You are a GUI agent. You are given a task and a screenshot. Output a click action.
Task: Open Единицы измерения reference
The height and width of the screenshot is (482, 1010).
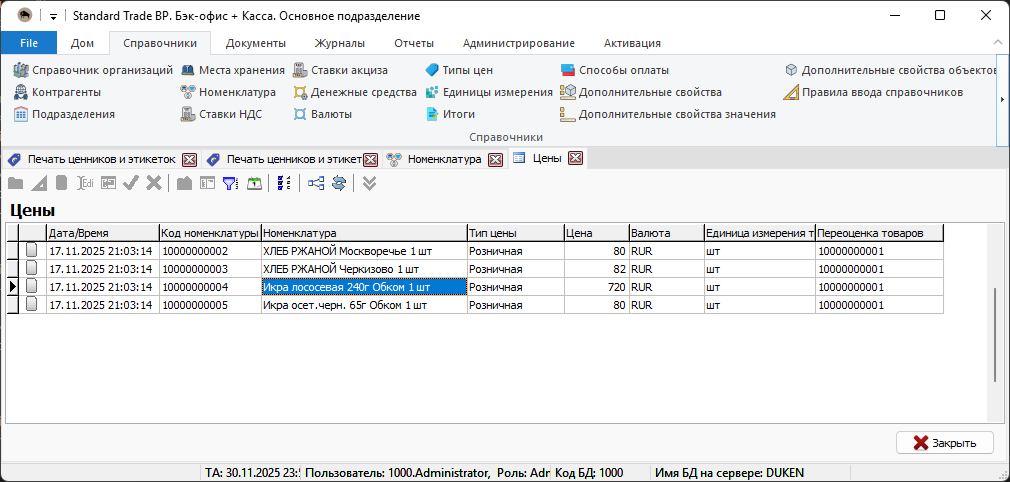(489, 92)
